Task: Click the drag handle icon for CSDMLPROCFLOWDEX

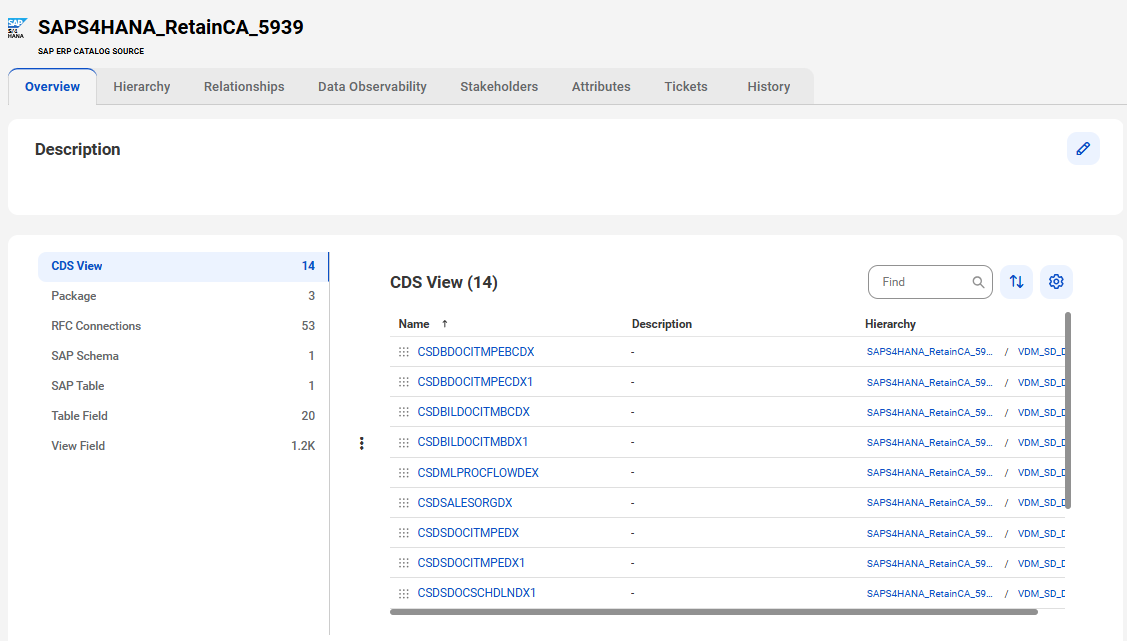Action: pos(404,473)
